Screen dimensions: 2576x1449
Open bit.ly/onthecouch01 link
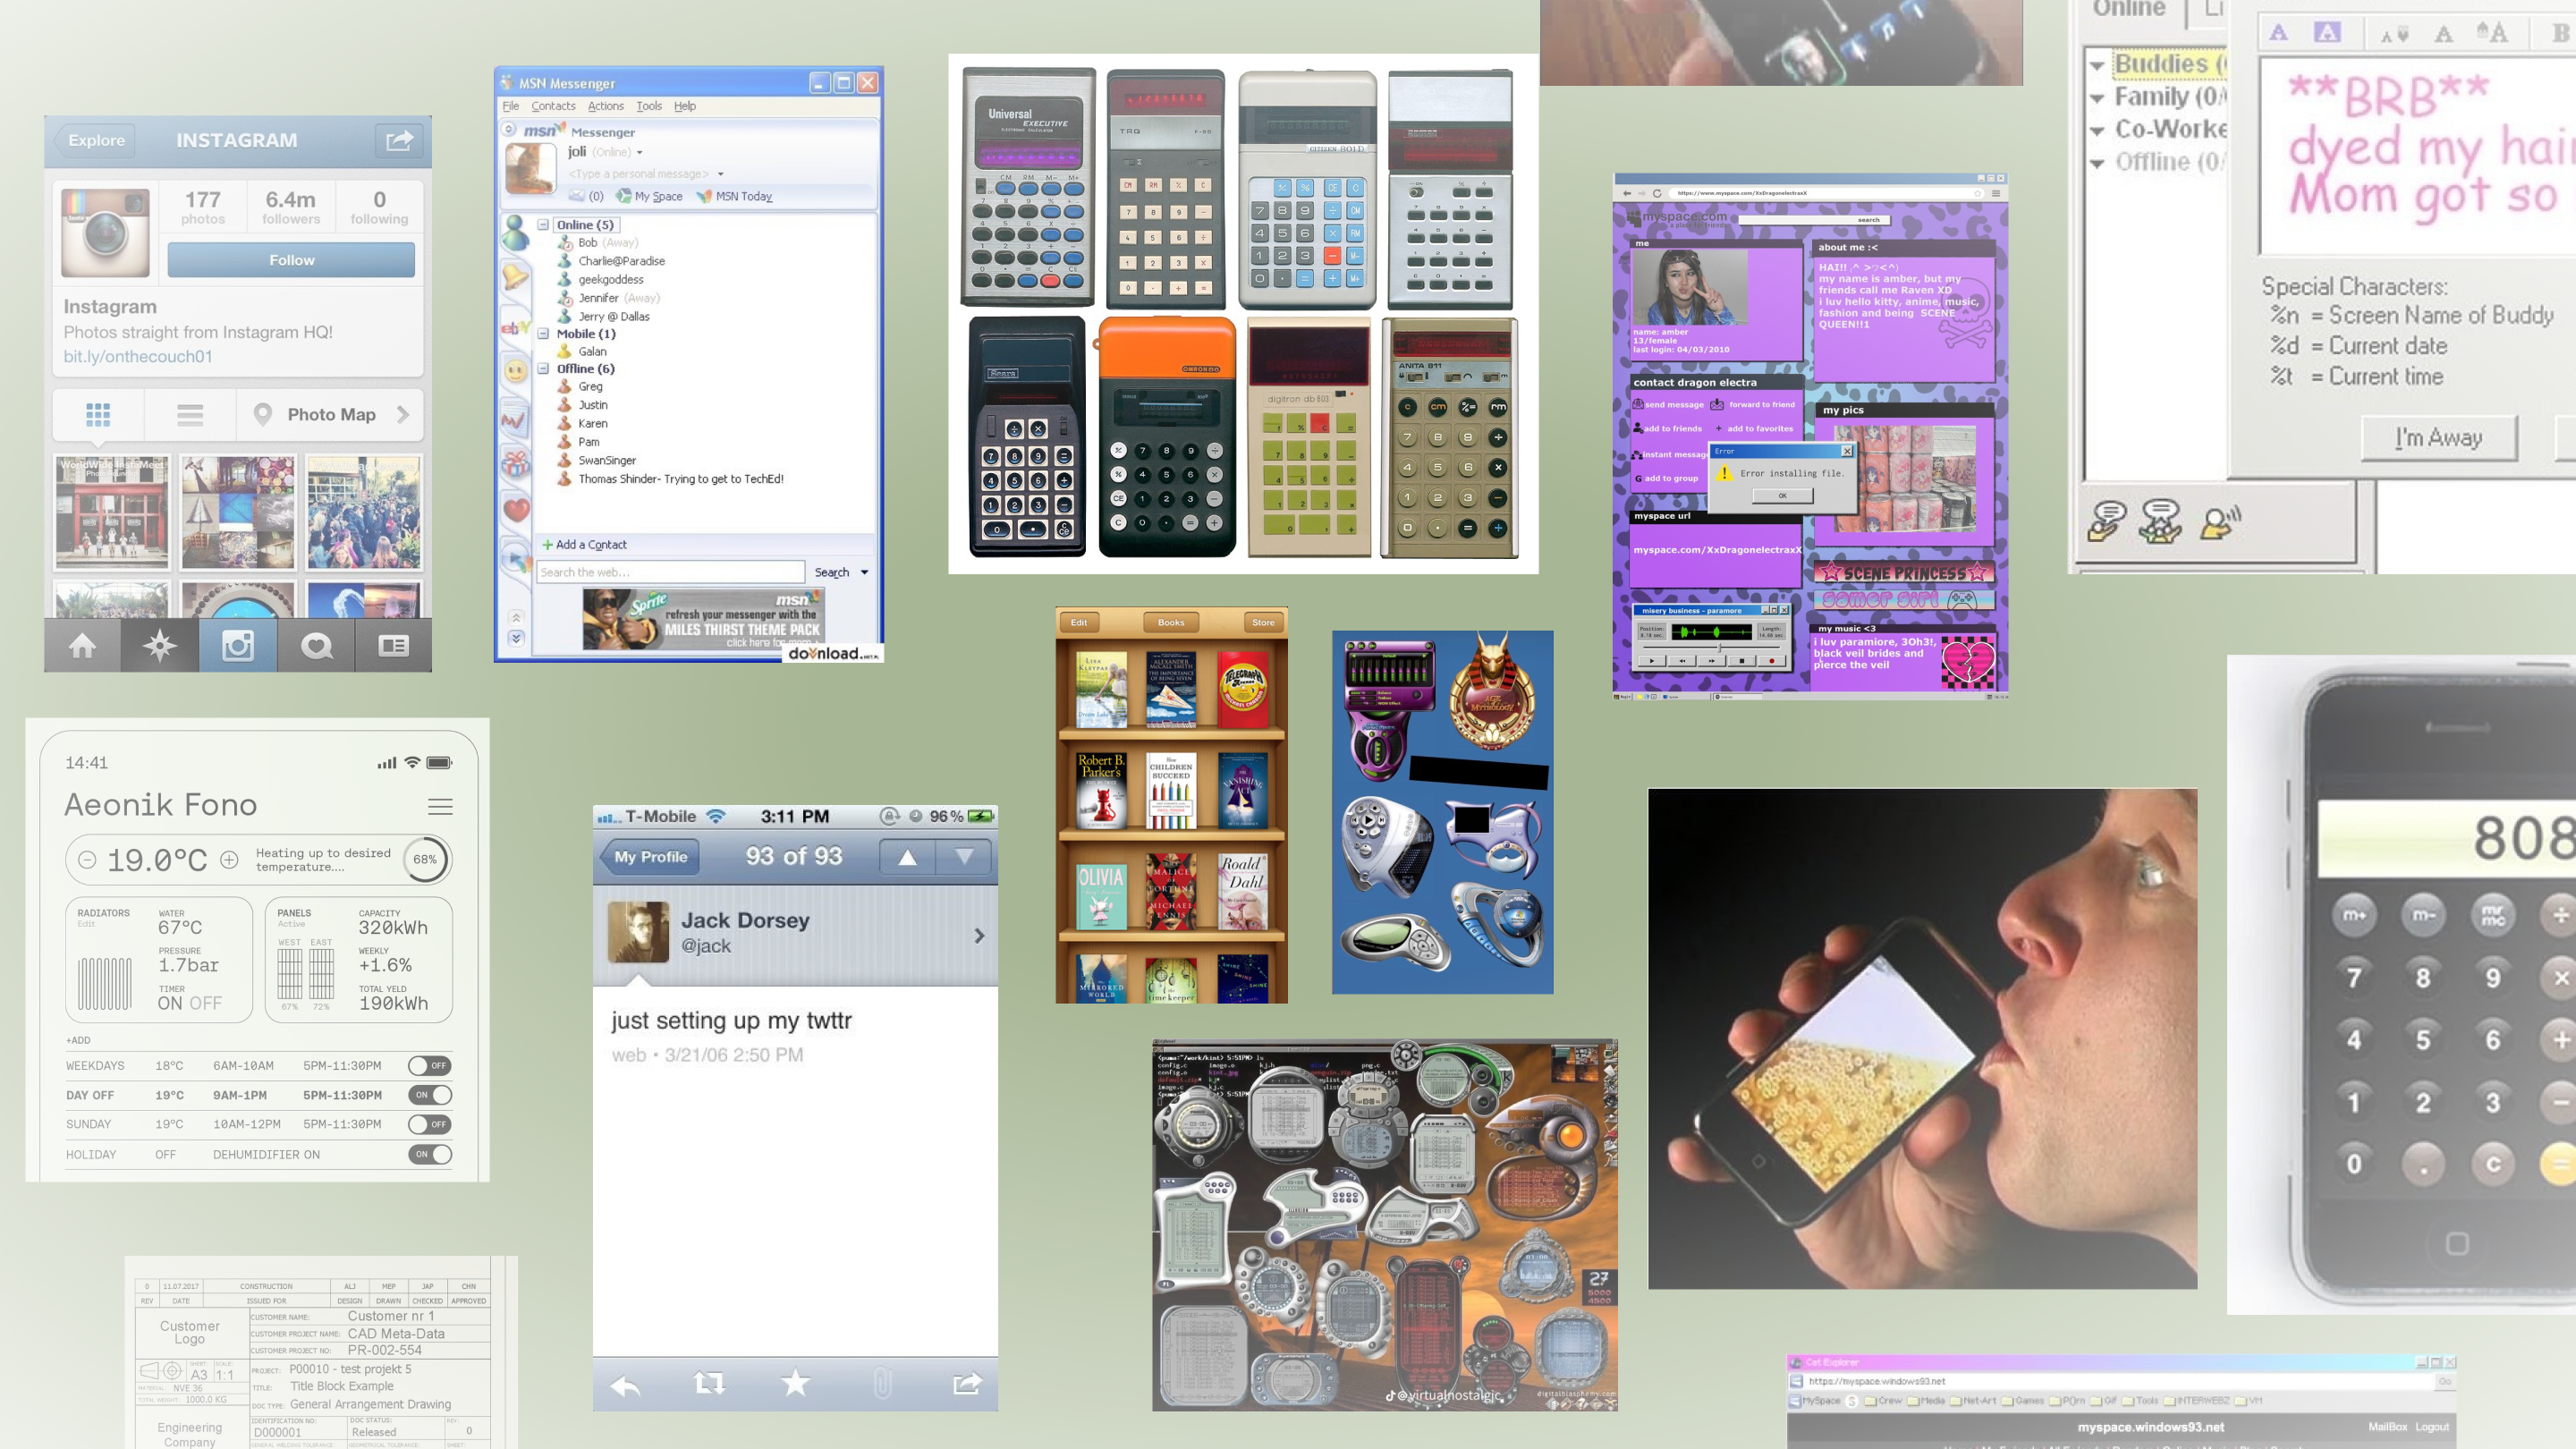pos(138,357)
